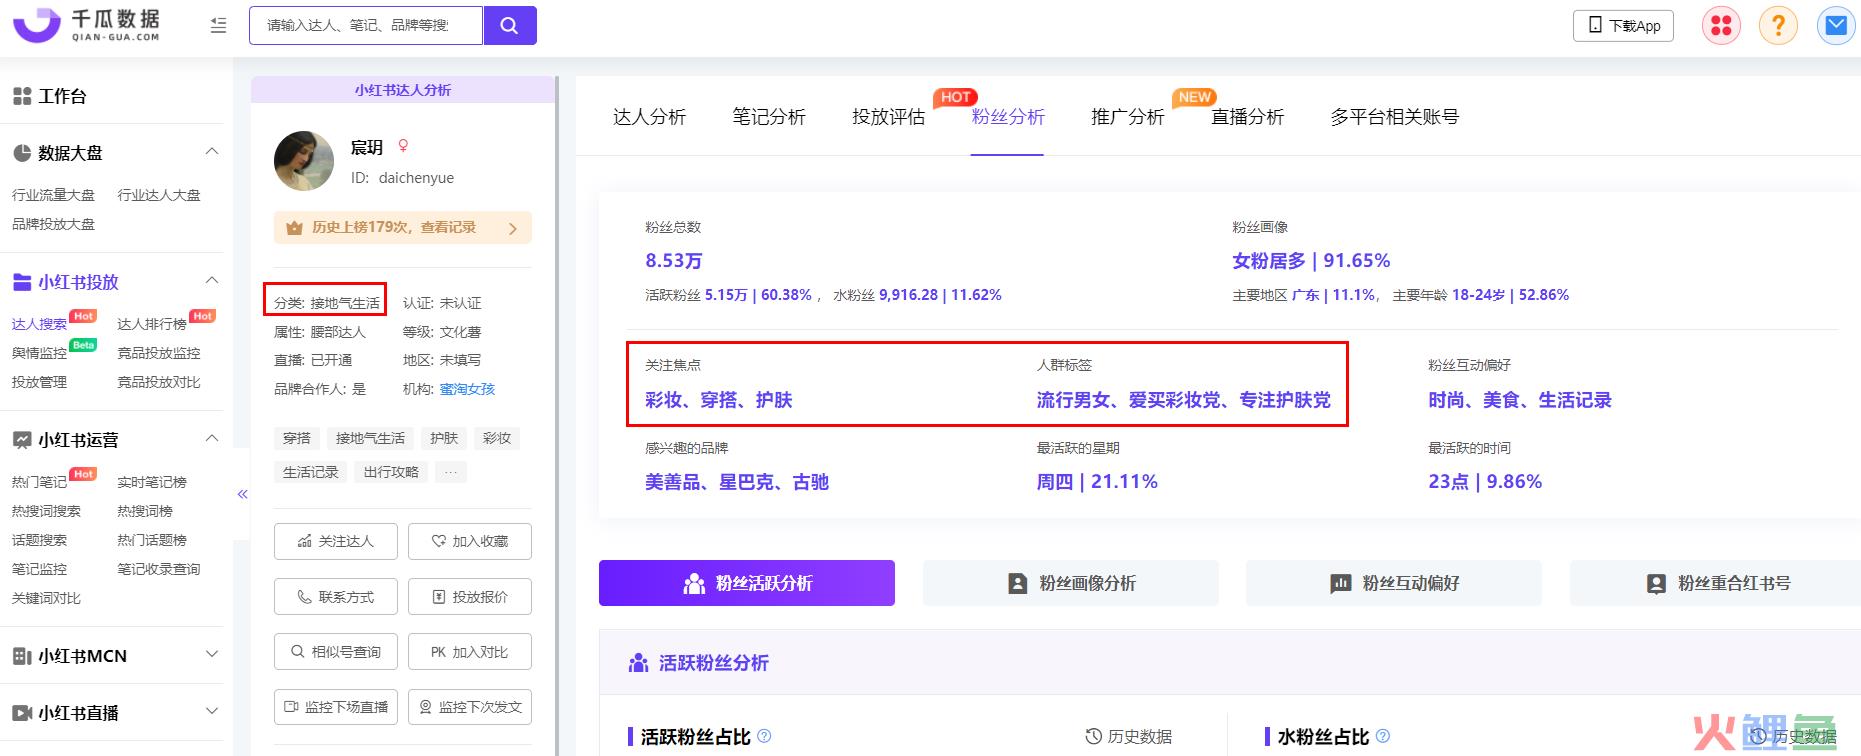Open the red apps grid icon
Viewport: 1861px width, 756px height.
point(1721,25)
